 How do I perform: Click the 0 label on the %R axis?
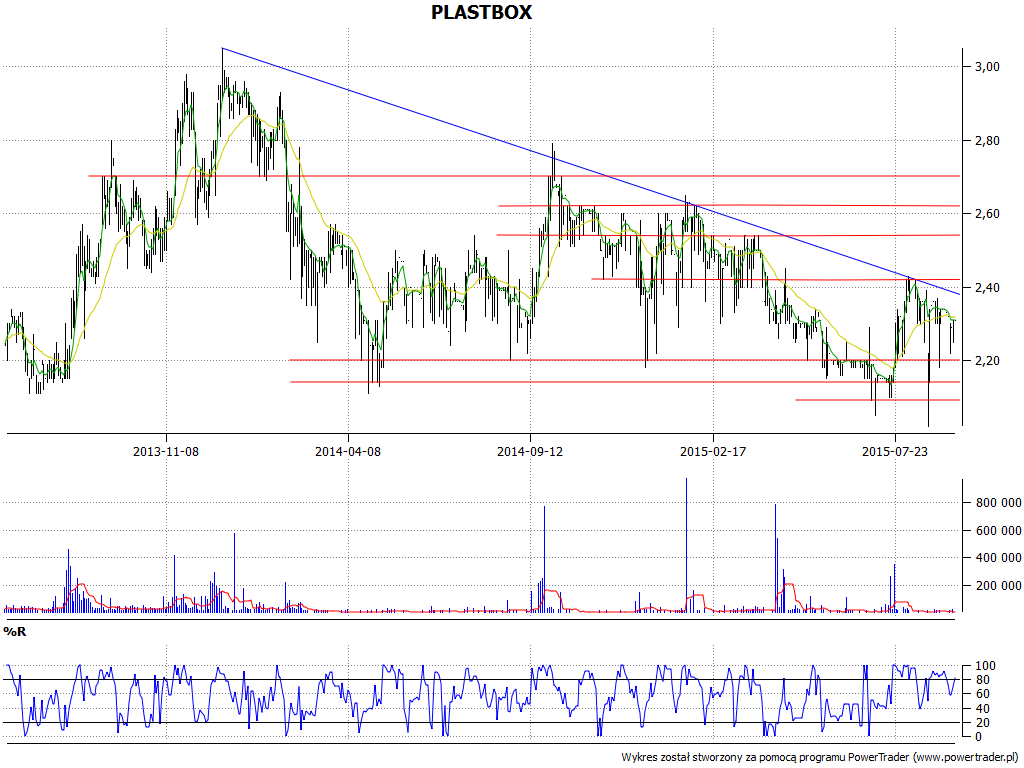(978, 737)
